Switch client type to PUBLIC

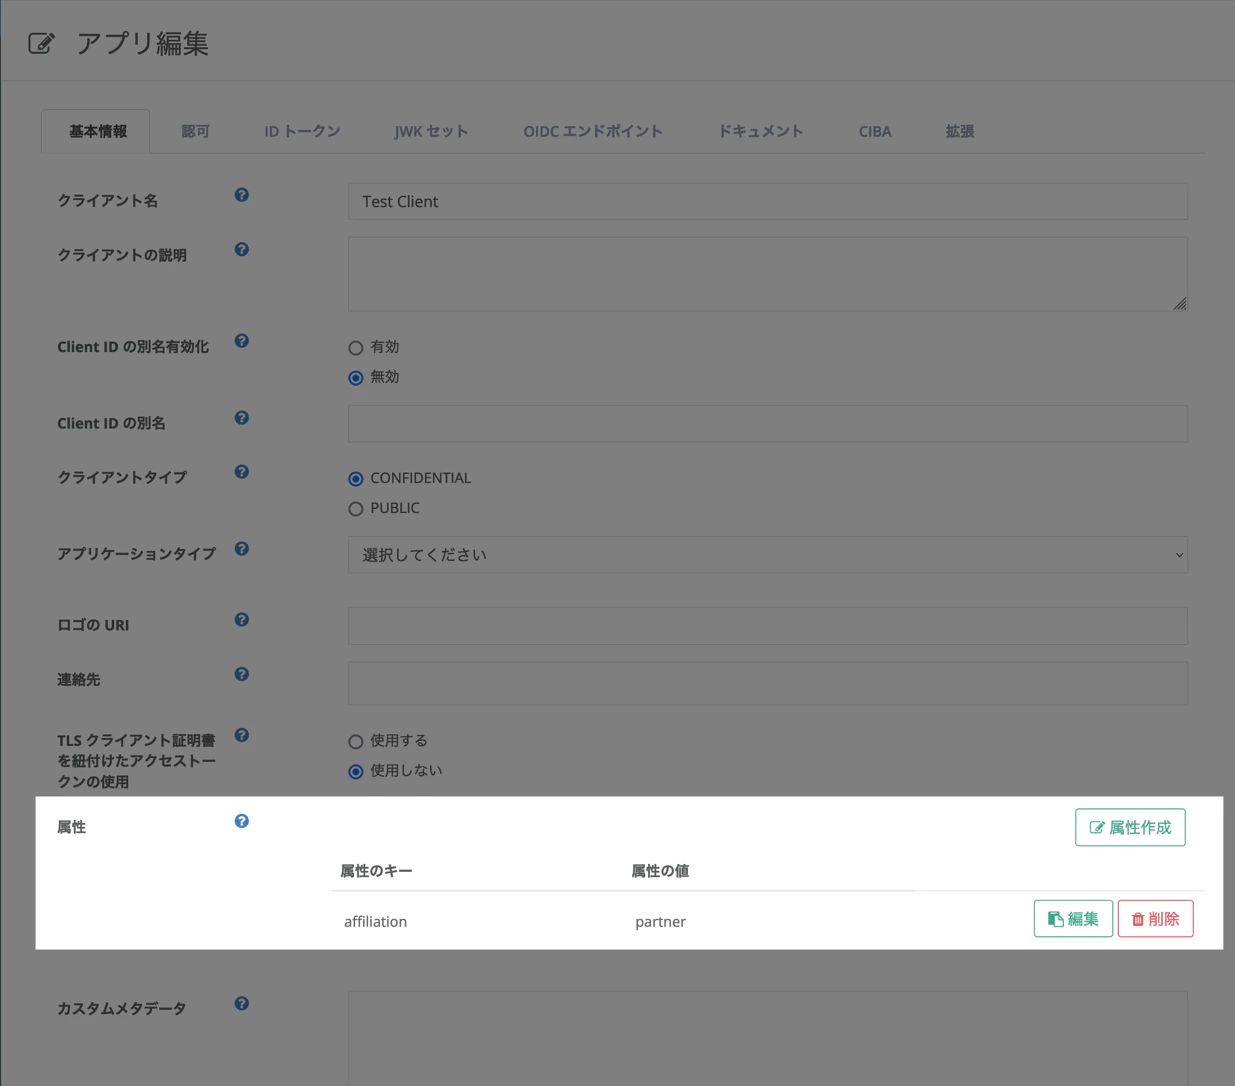[x=355, y=509]
